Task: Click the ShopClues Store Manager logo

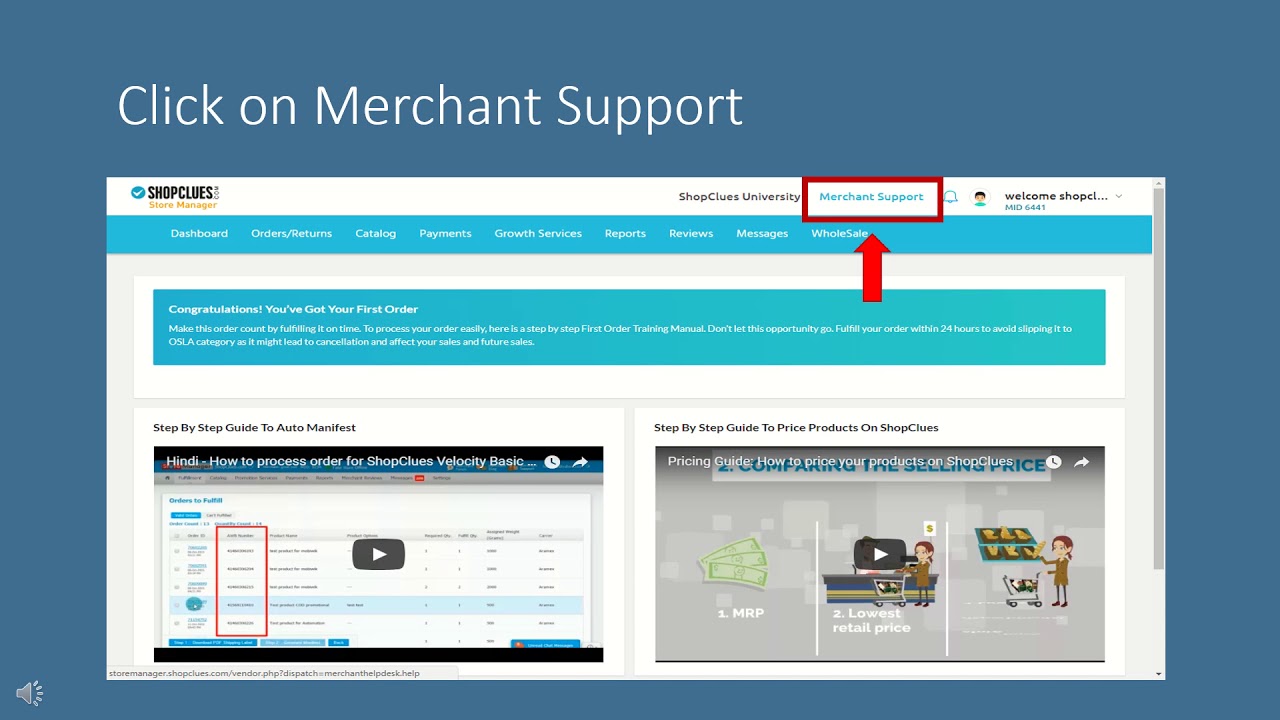Action: tap(174, 197)
